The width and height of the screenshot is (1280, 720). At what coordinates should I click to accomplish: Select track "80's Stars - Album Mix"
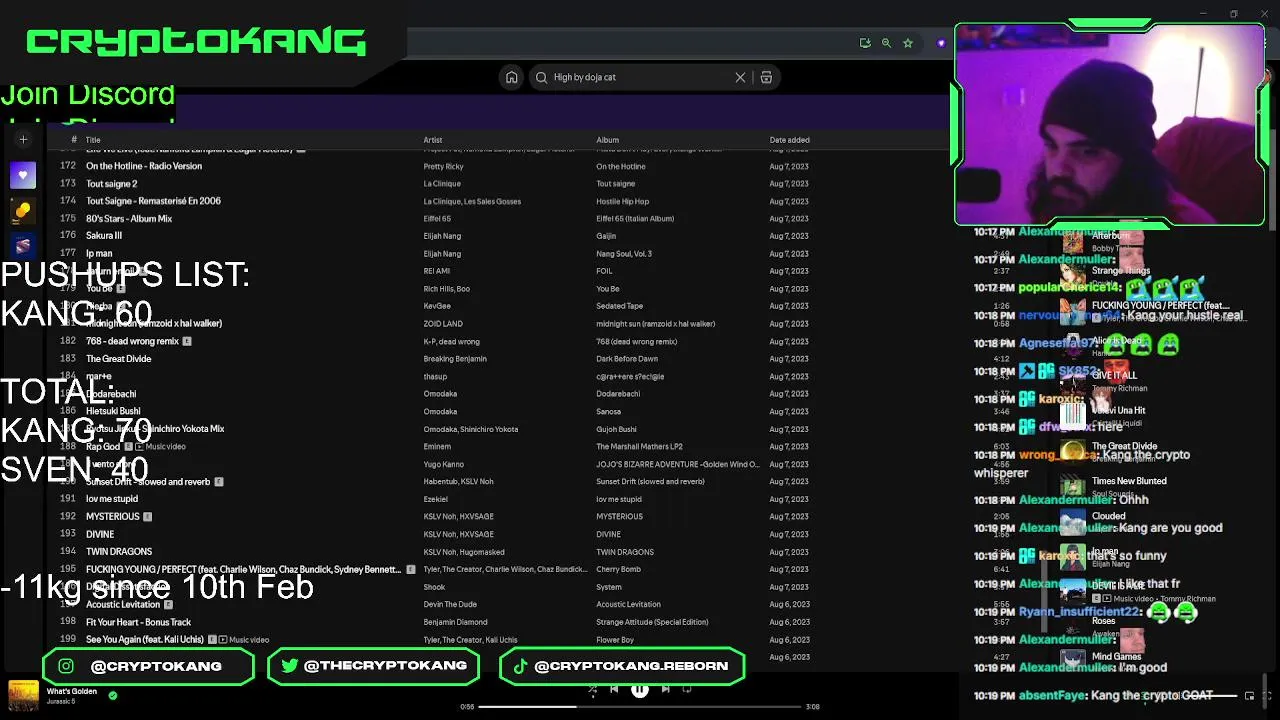pos(129,219)
